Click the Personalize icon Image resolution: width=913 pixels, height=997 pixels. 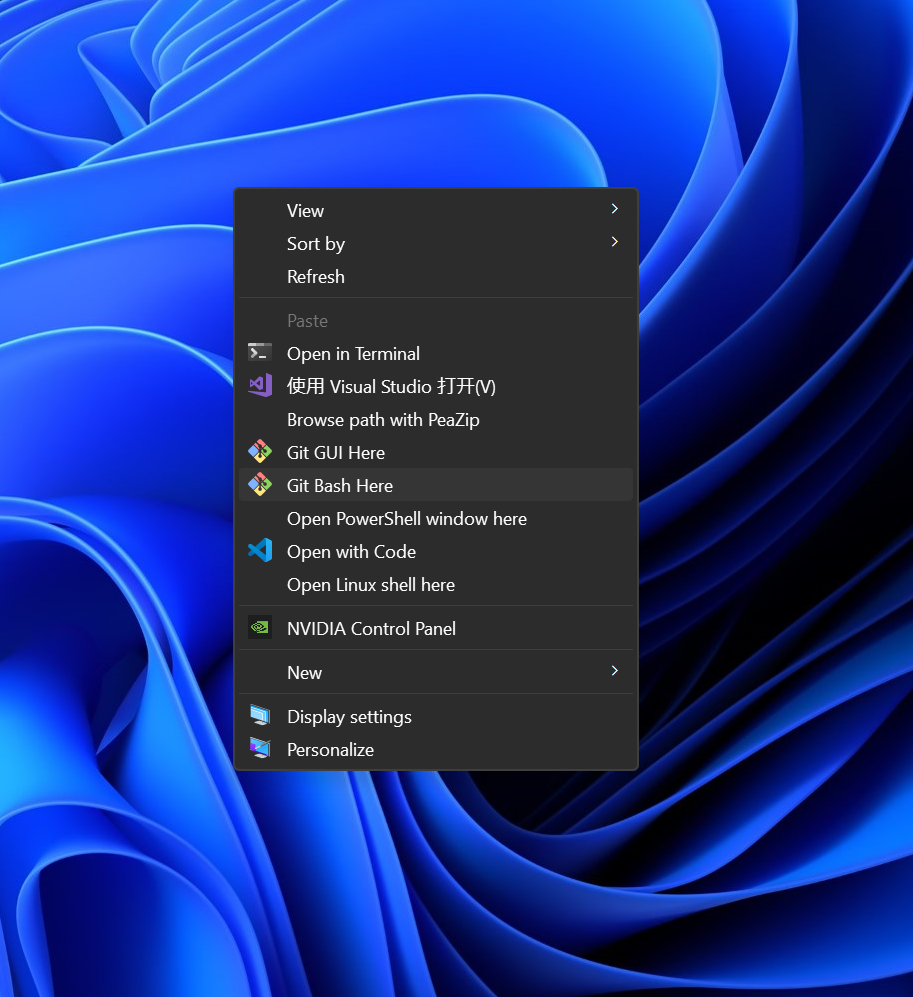260,749
